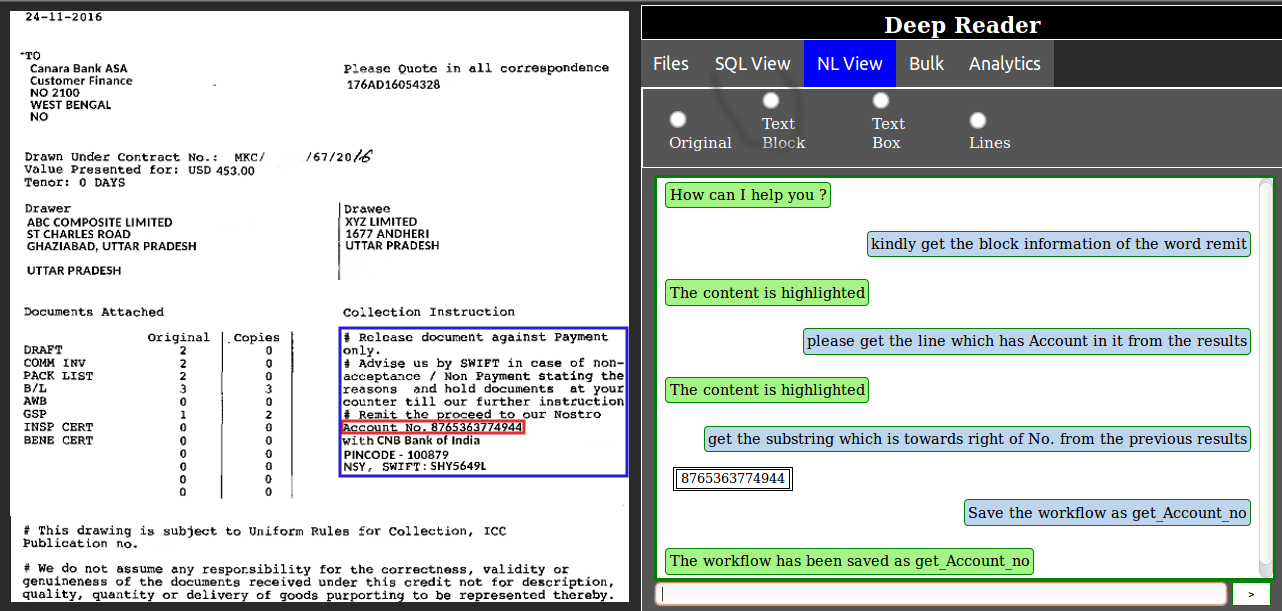Click the chat panel vertical scrollbar

(x=1265, y=377)
